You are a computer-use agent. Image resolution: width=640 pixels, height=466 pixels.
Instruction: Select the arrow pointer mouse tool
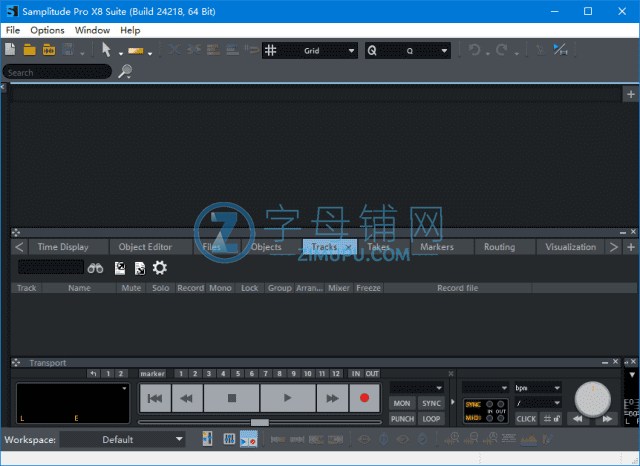coord(106,50)
